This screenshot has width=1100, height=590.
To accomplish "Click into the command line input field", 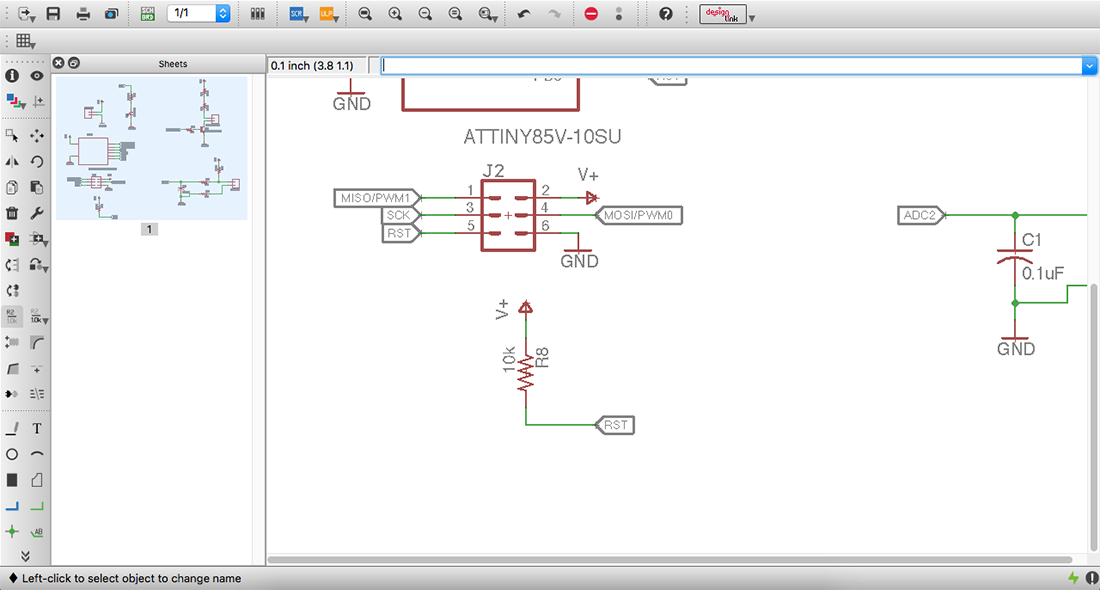I will (x=730, y=65).
